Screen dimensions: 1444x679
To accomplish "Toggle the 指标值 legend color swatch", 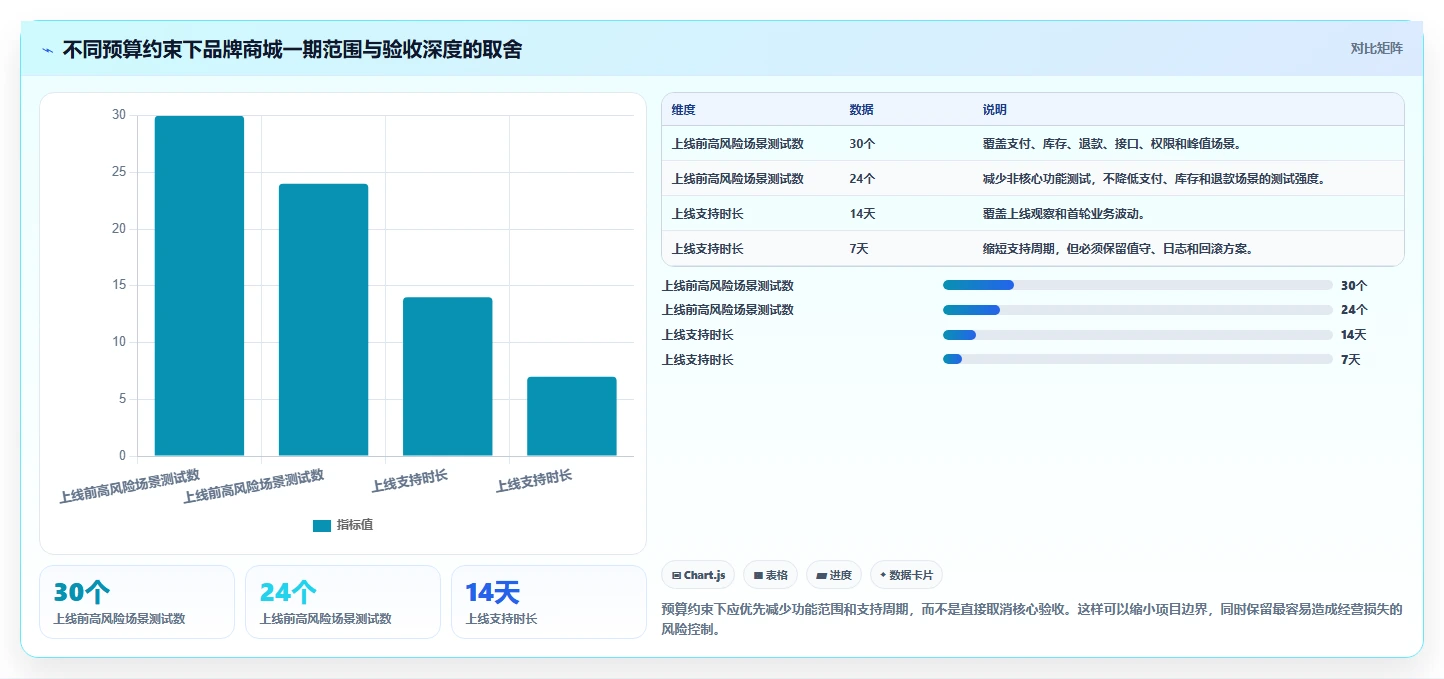I will 322,526.
